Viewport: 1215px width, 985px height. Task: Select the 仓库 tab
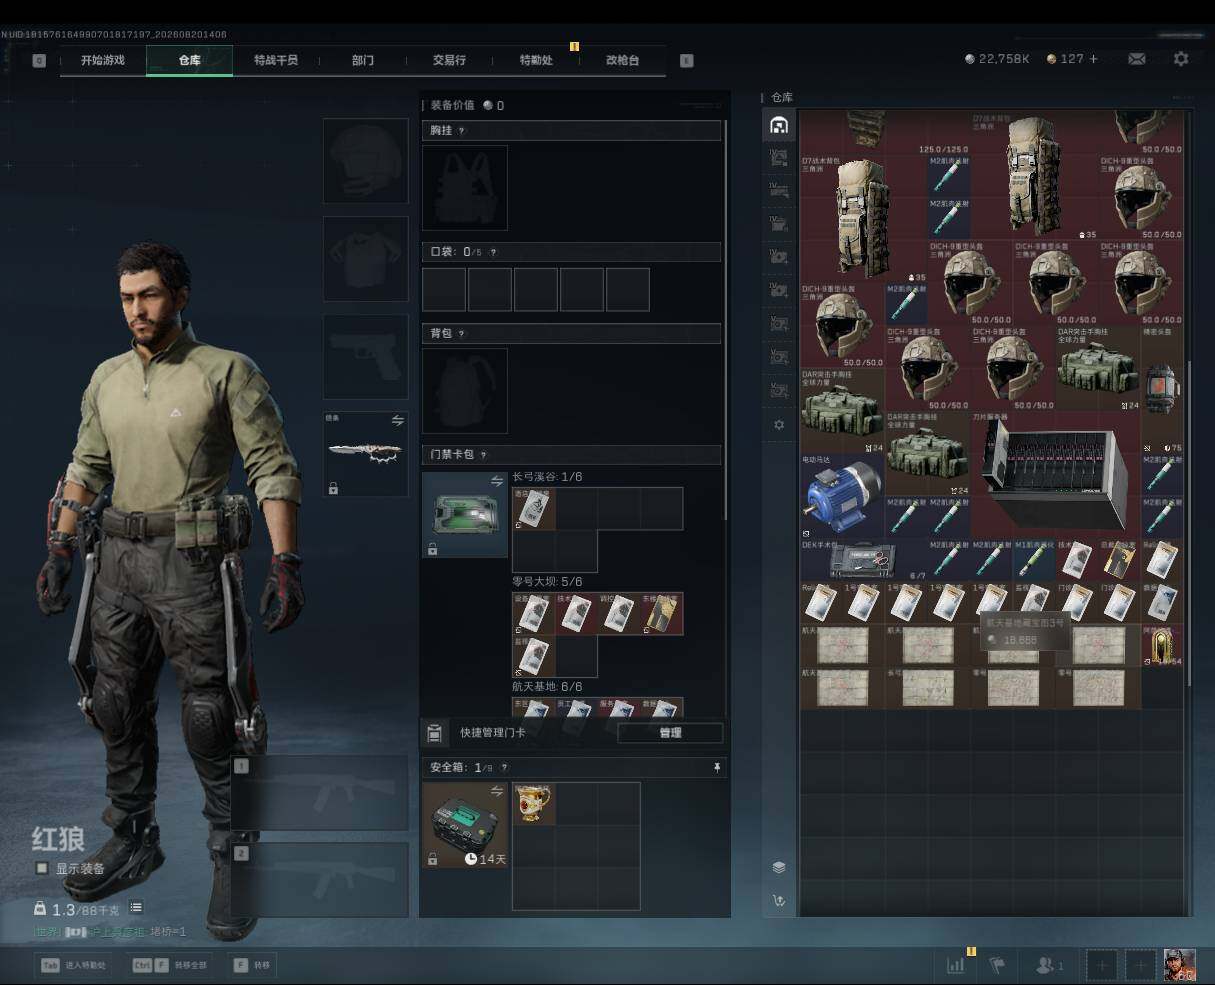tap(190, 60)
